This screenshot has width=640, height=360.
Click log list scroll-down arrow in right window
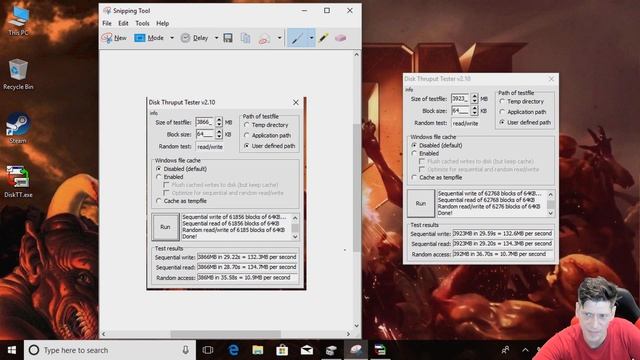[551, 213]
